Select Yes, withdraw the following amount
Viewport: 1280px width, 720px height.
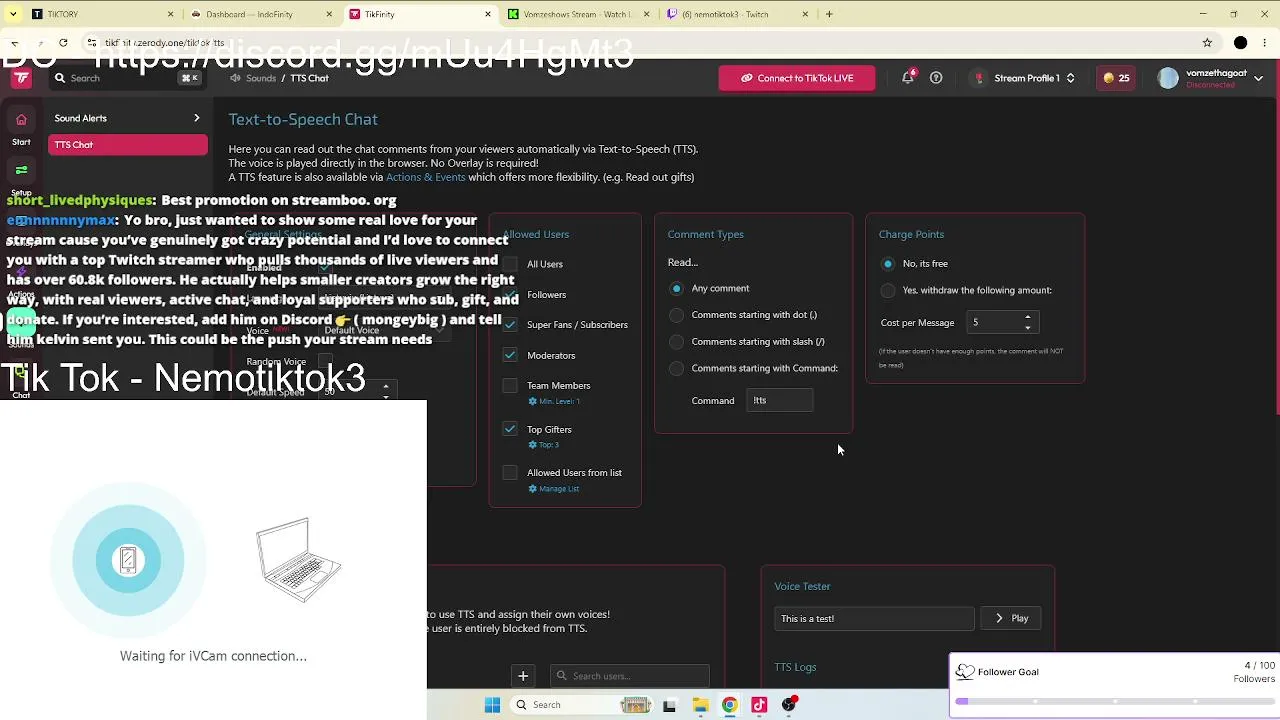point(888,291)
